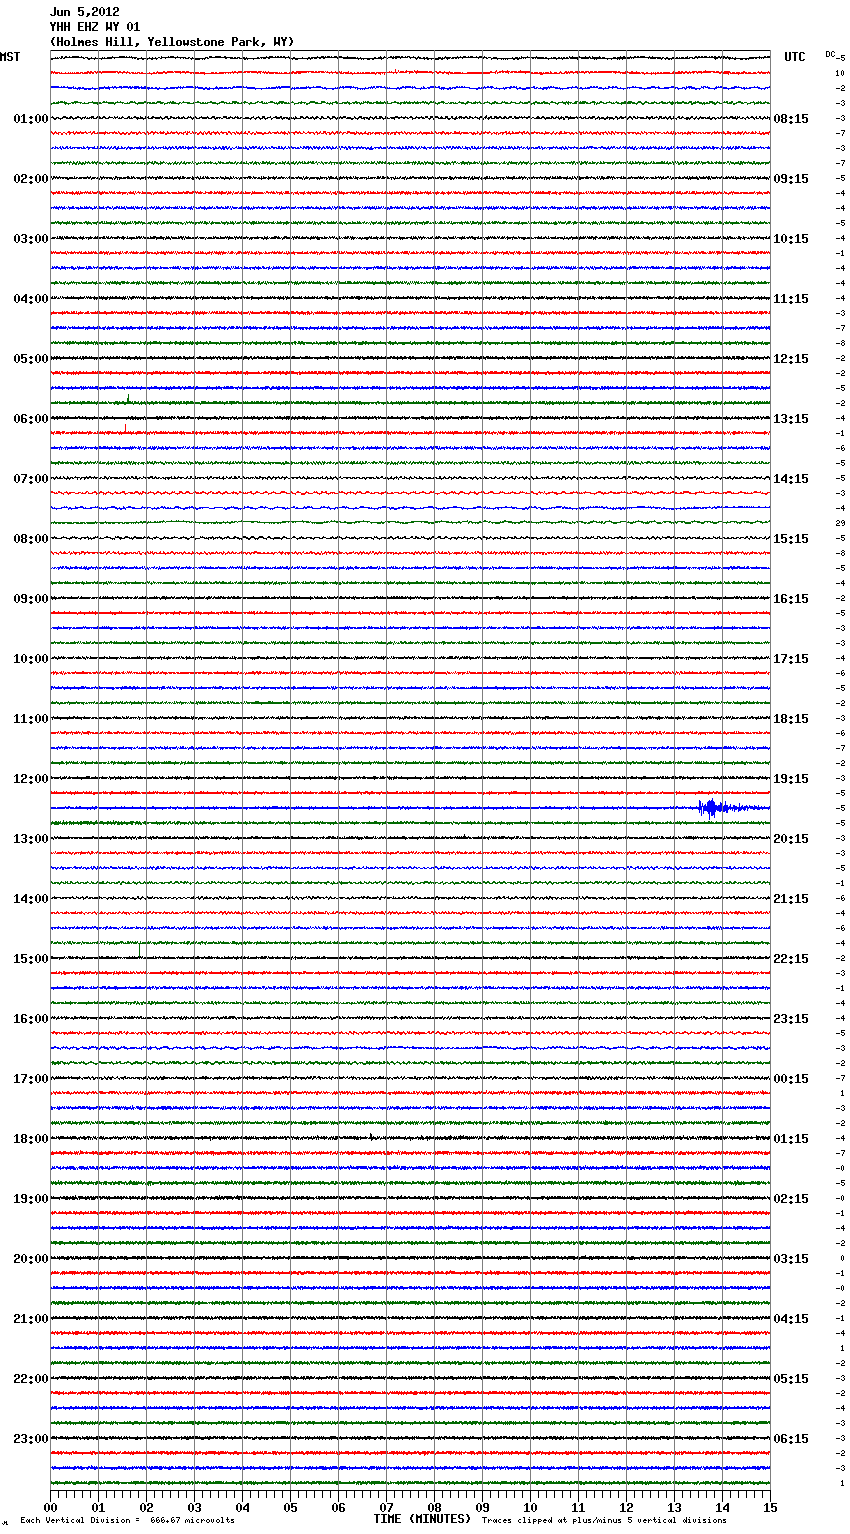Click the '11:15' UTC time label
Screen dimensions: 850x1534
pos(791,298)
